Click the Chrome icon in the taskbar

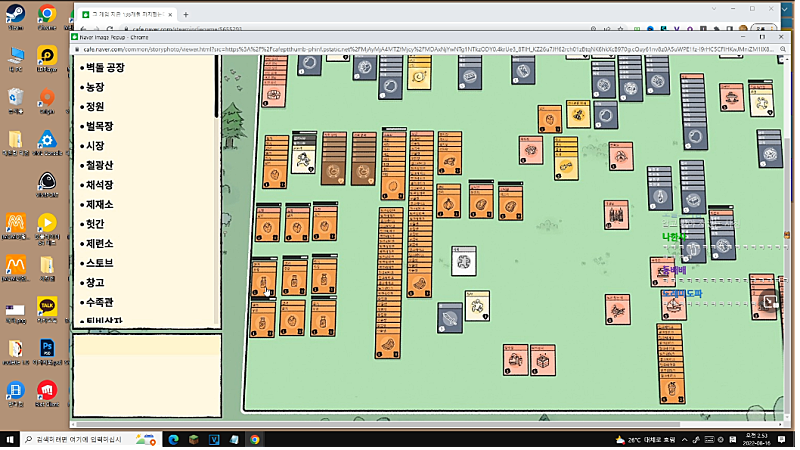[254, 439]
